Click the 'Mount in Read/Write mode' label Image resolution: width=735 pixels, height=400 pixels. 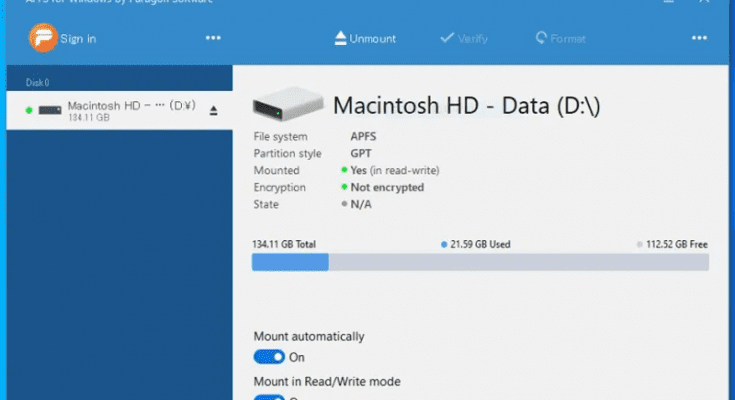click(327, 381)
